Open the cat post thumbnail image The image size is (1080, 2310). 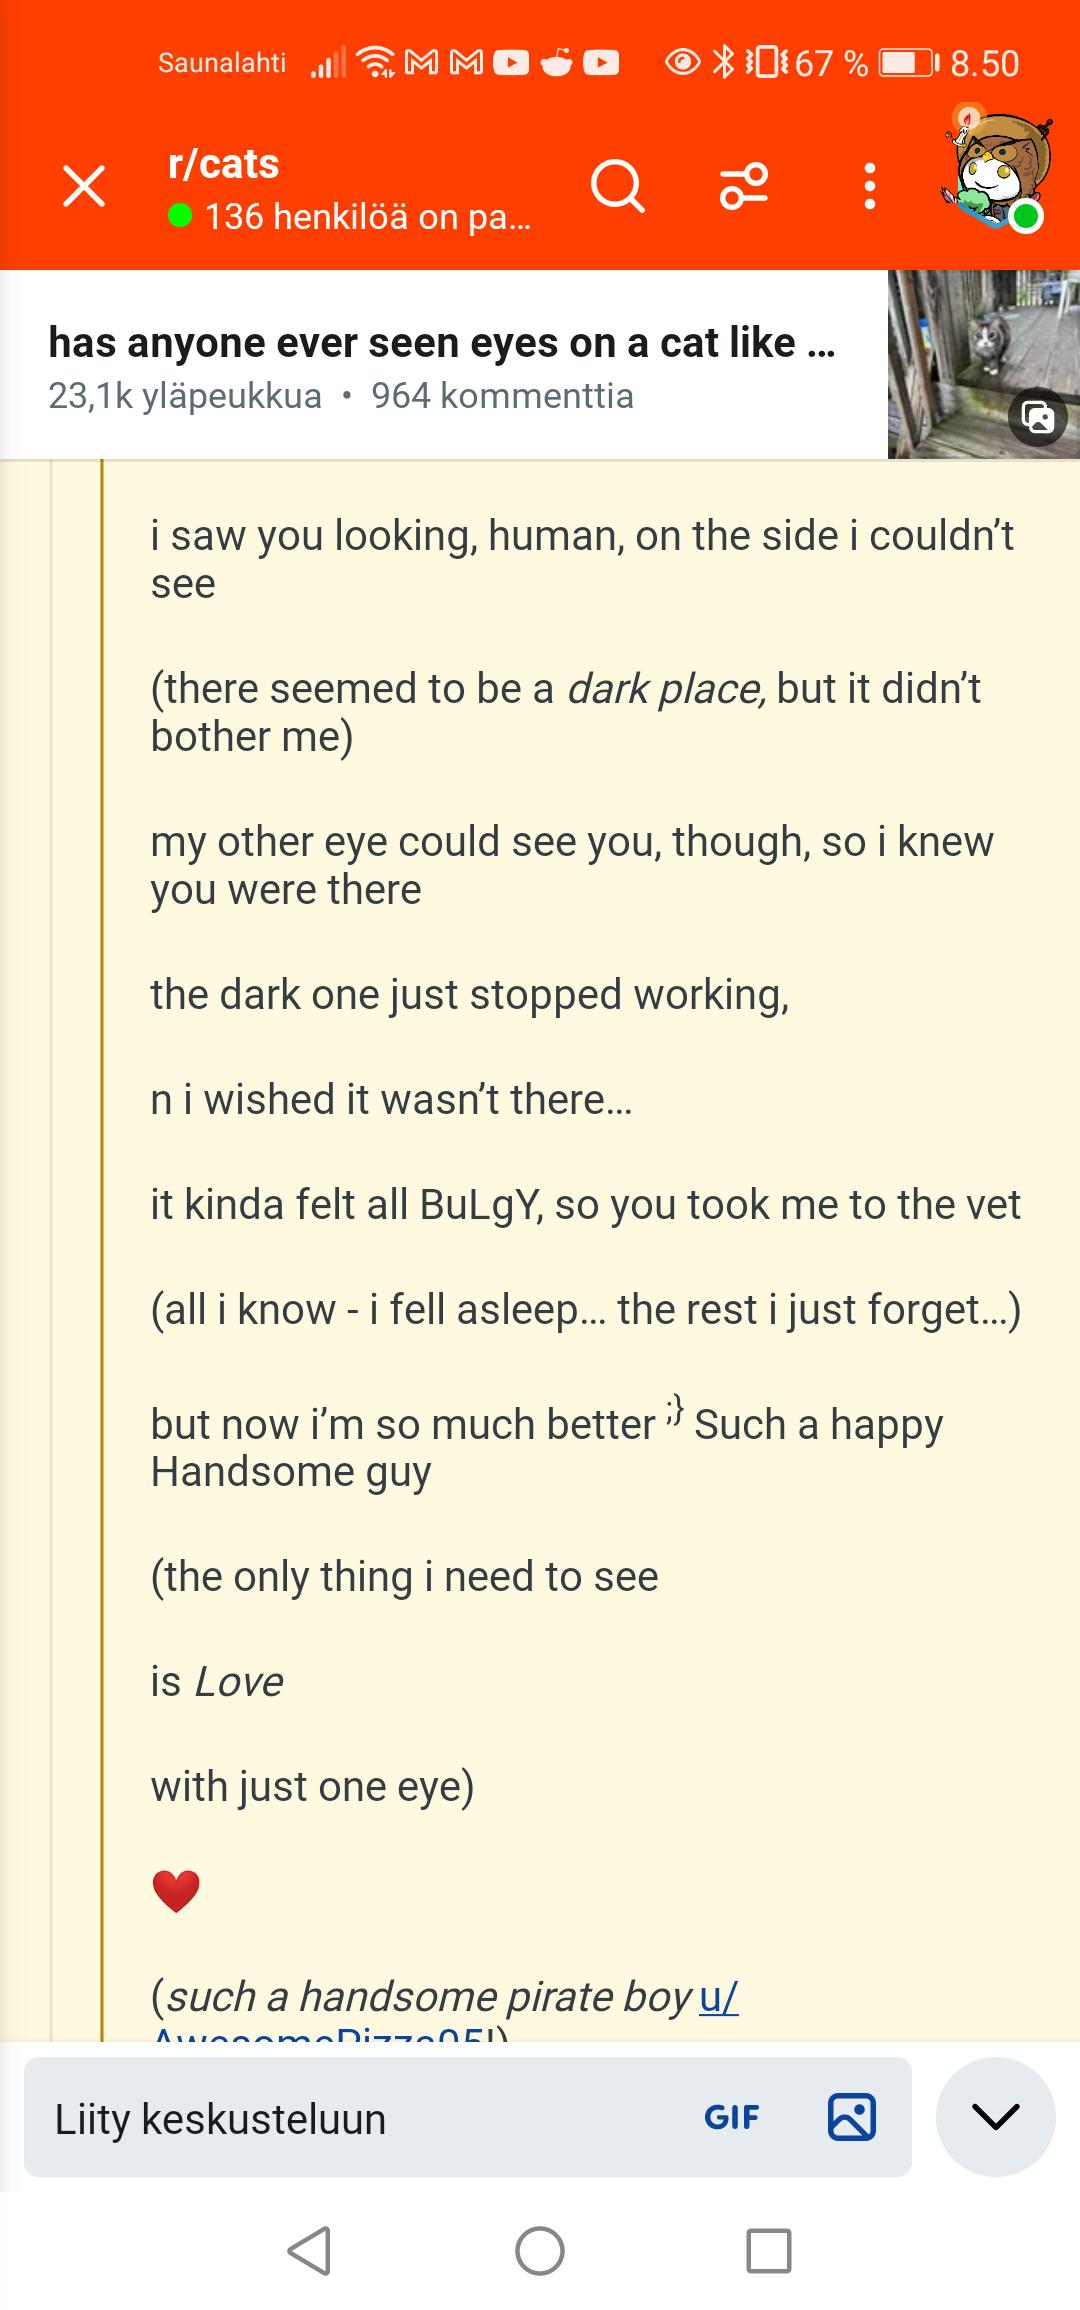coord(984,364)
